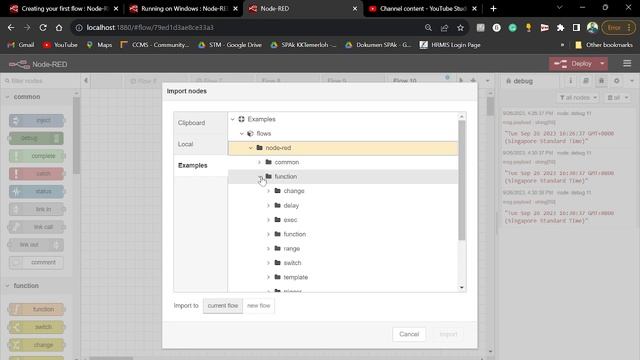Collapse the node-red folder chevron
The width and height of the screenshot is (640, 360).
point(251,148)
